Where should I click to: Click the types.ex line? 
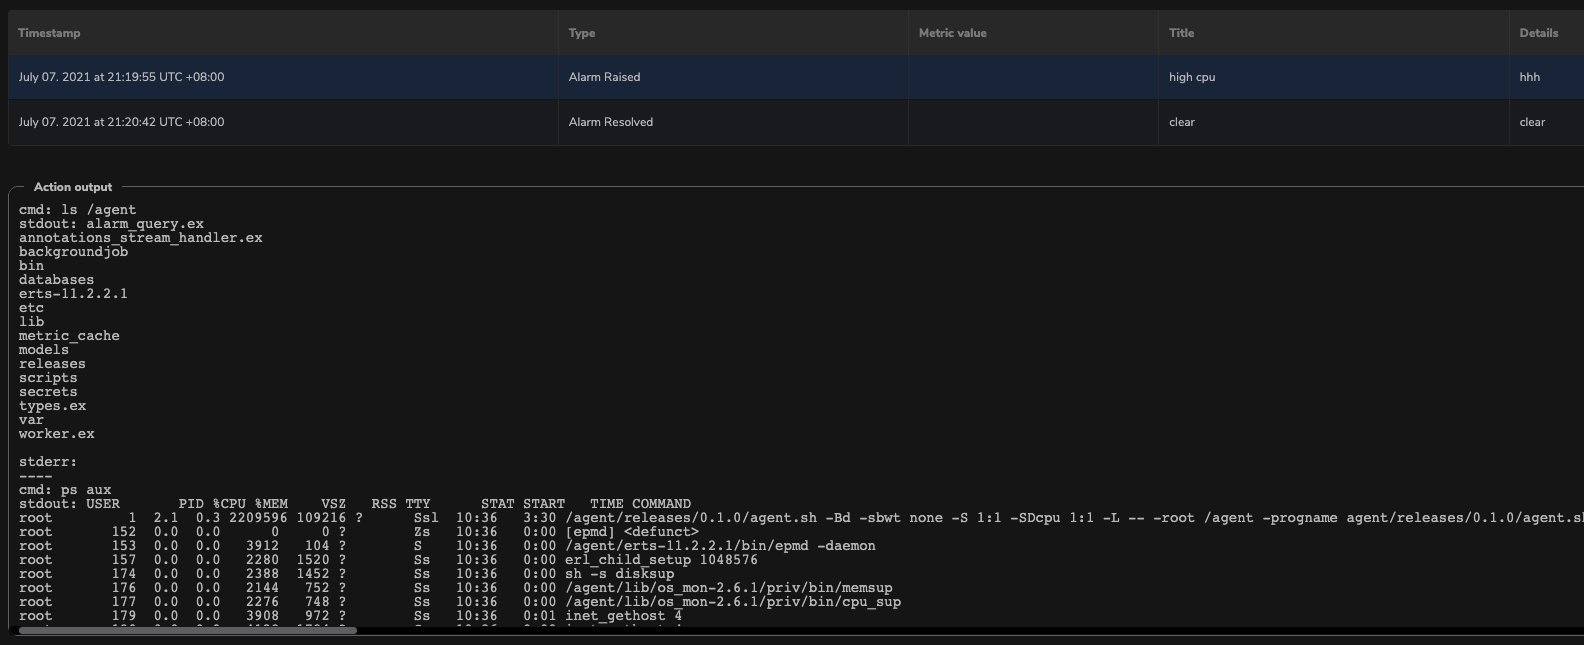(x=52, y=406)
